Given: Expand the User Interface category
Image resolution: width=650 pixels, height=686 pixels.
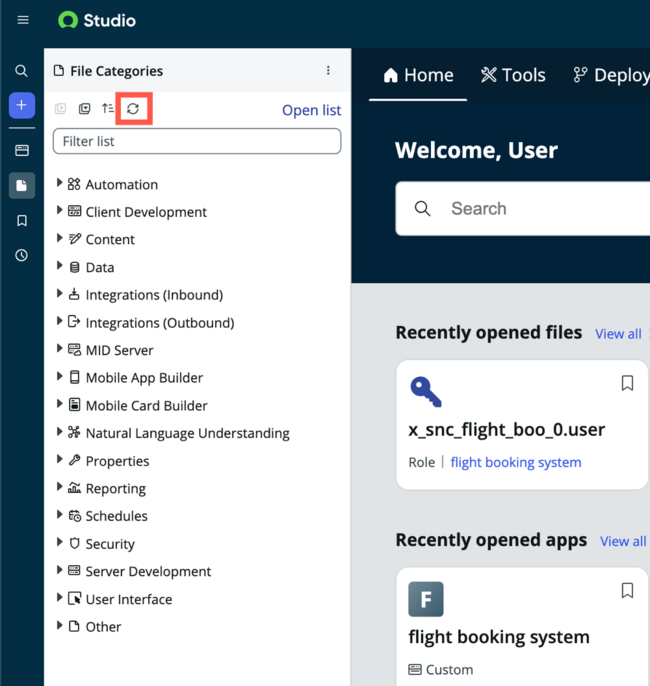Looking at the screenshot, I should tap(59, 598).
